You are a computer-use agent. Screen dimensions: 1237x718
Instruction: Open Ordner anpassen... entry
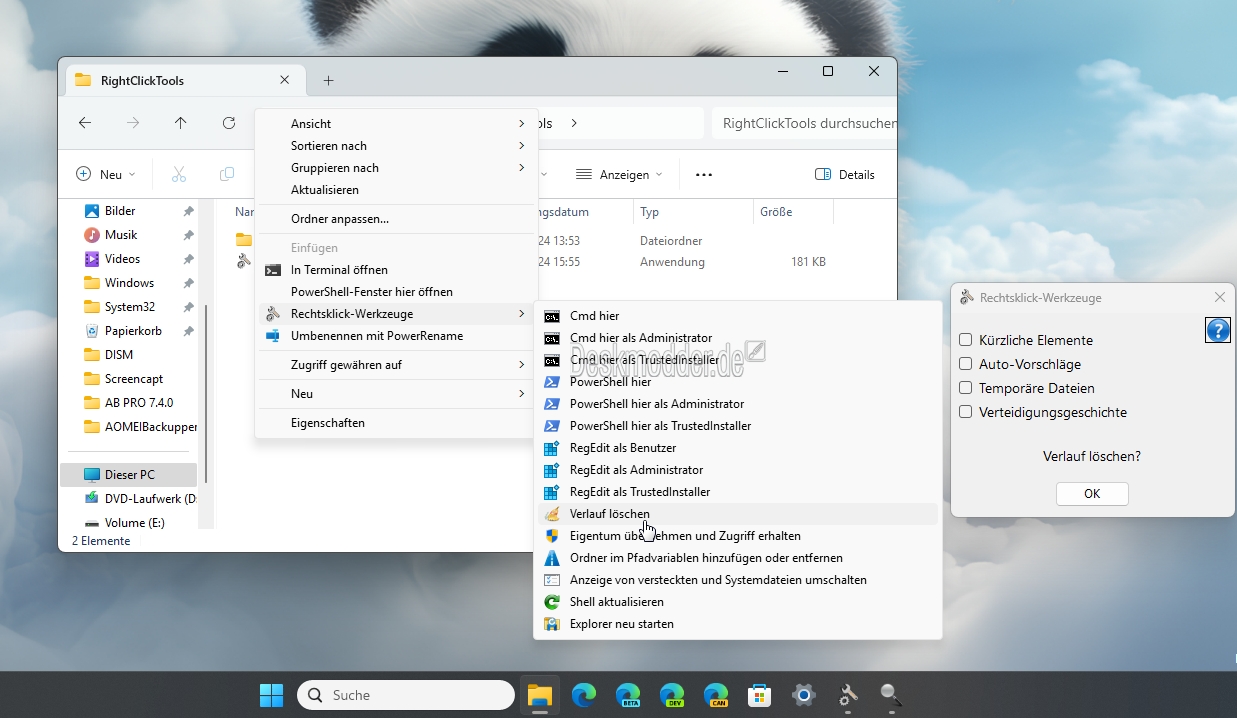tap(397, 219)
